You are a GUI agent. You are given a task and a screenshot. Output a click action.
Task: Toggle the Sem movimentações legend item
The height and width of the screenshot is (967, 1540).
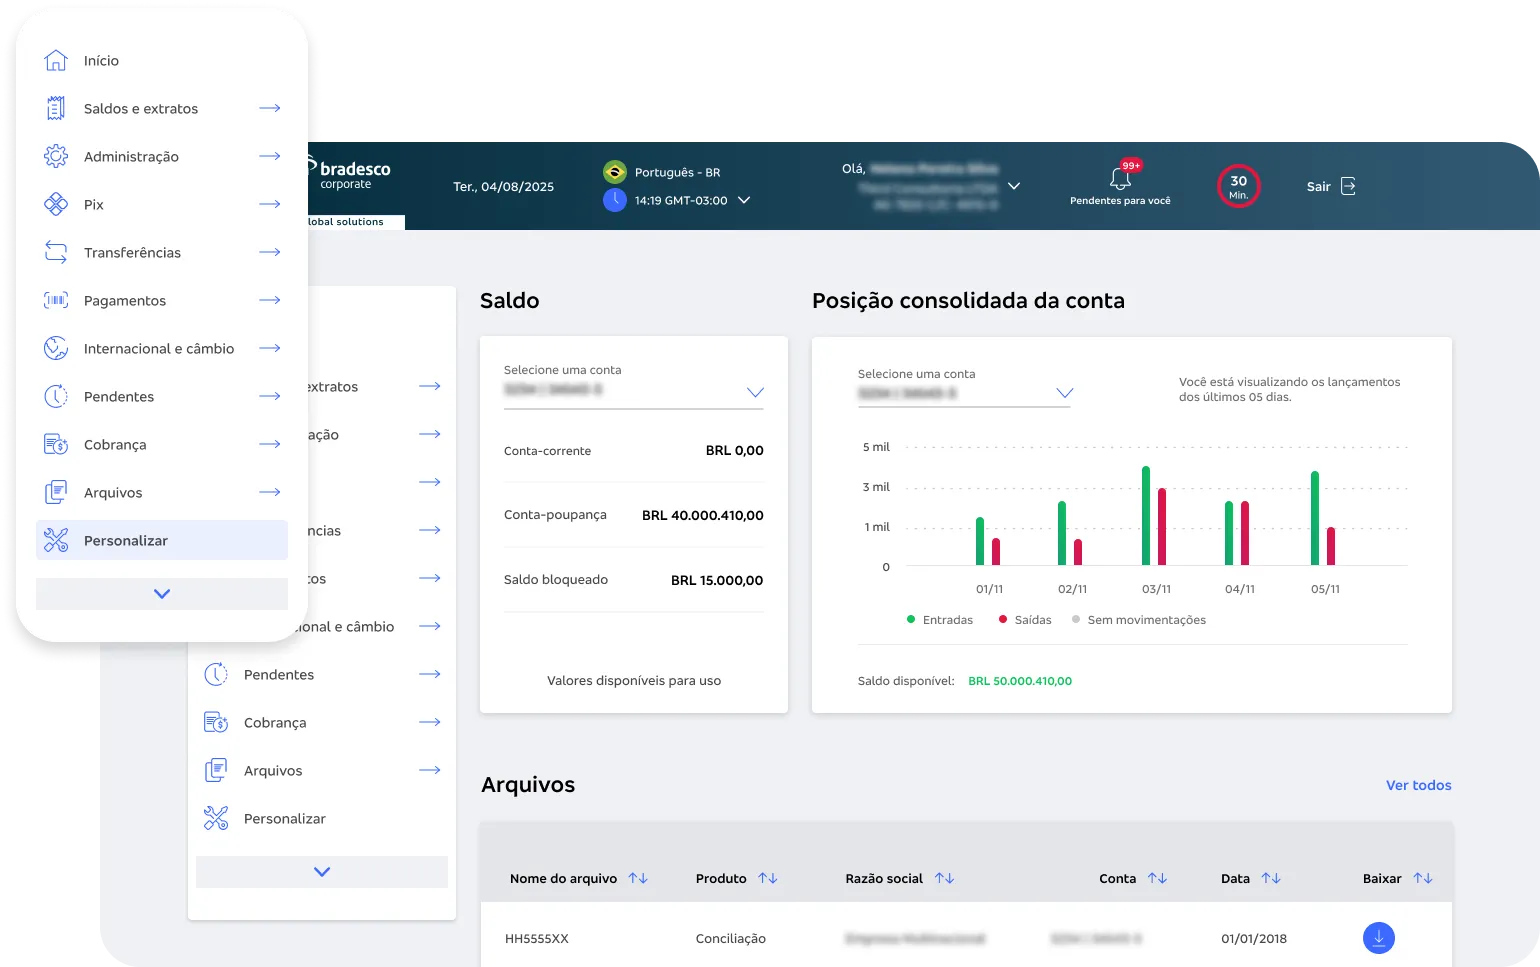[x=1138, y=619]
